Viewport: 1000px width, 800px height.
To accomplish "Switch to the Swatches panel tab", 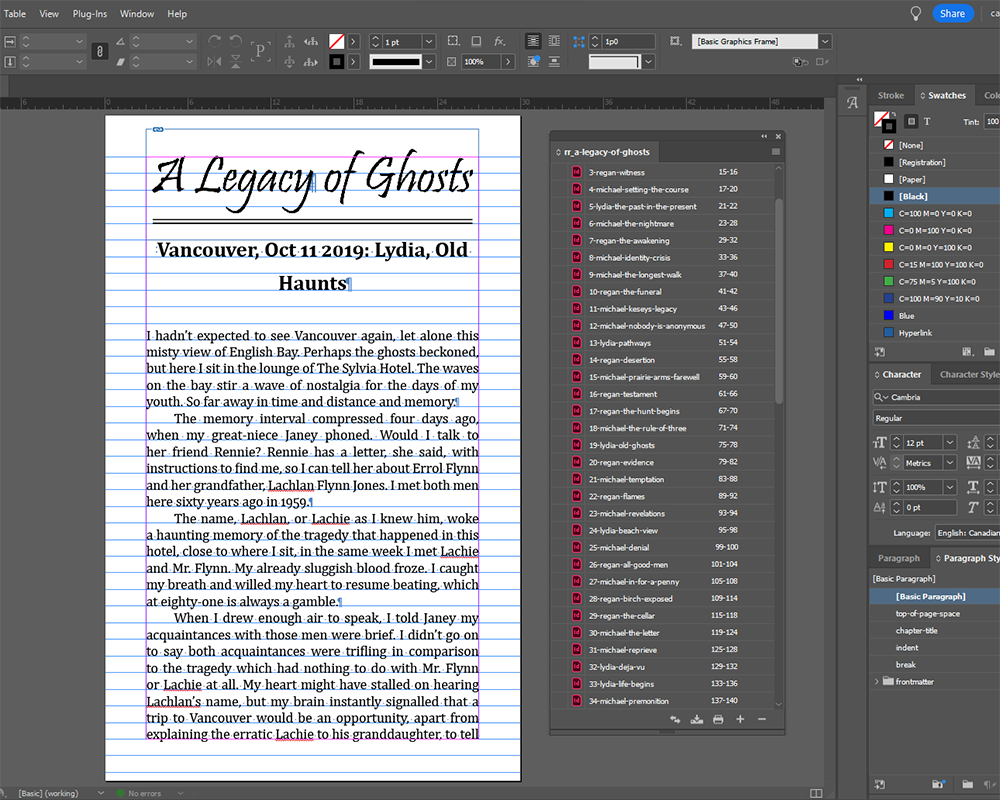I will [943, 95].
